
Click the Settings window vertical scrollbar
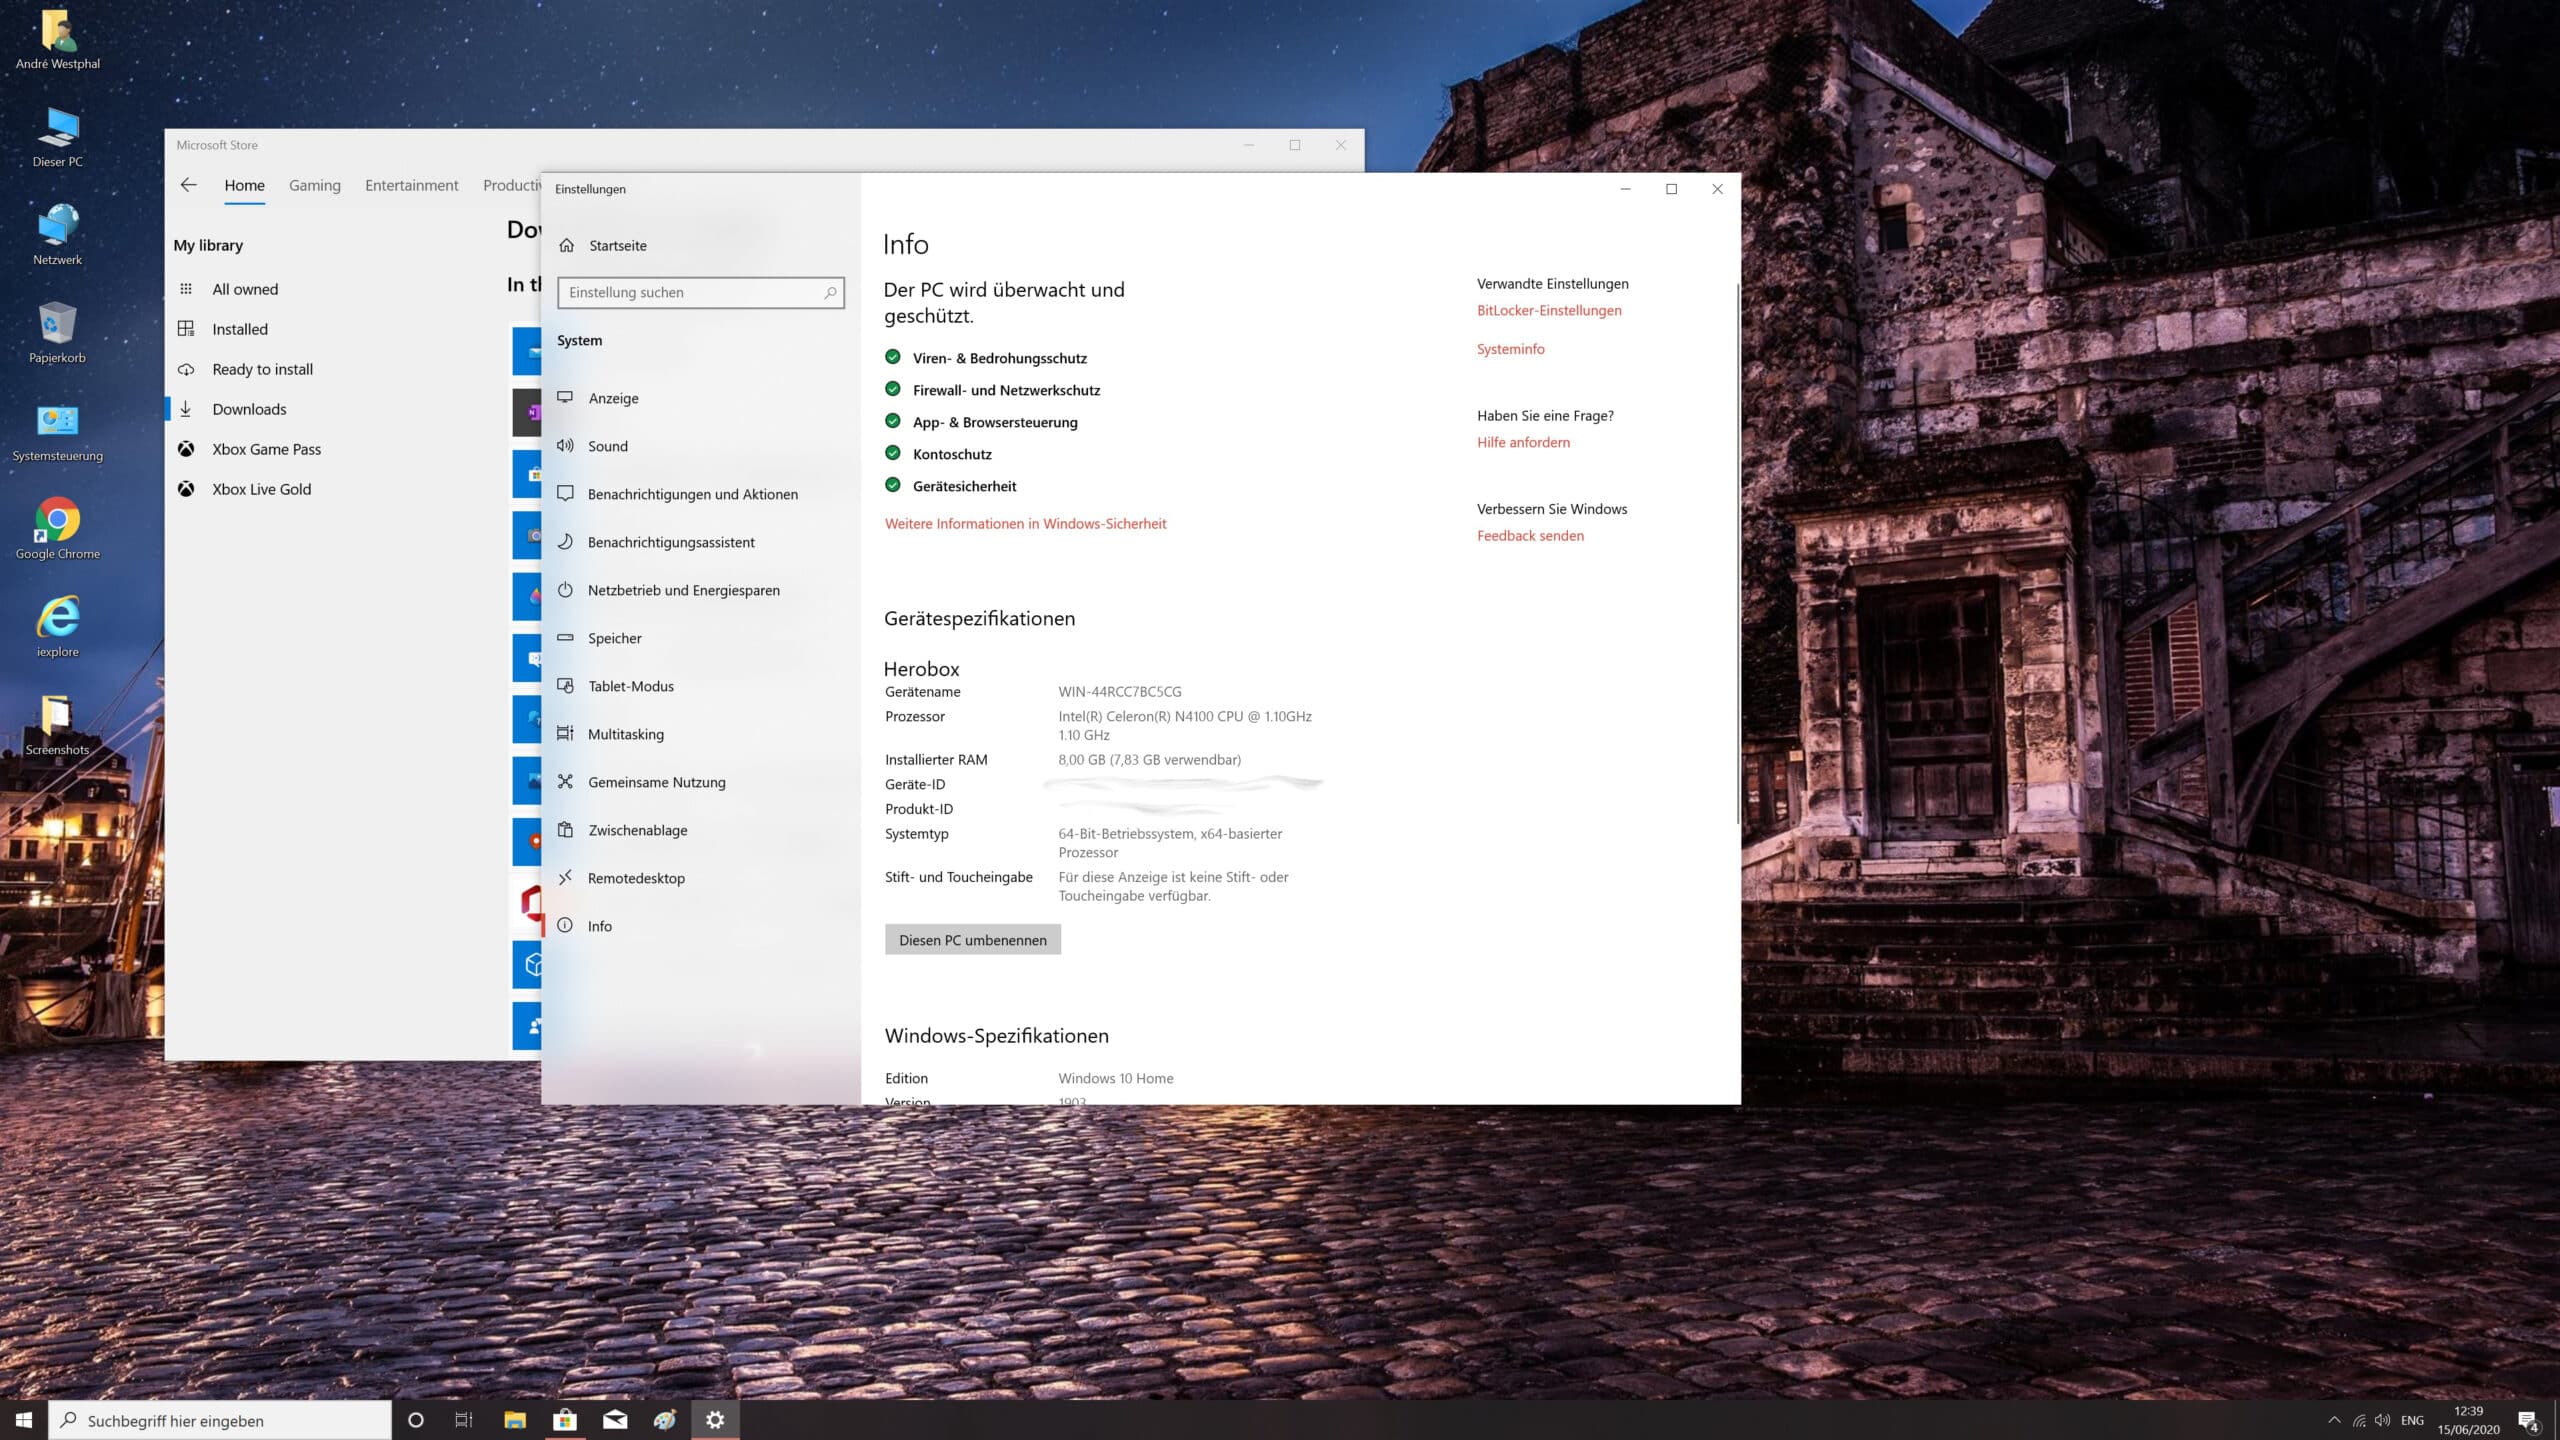1737,553
